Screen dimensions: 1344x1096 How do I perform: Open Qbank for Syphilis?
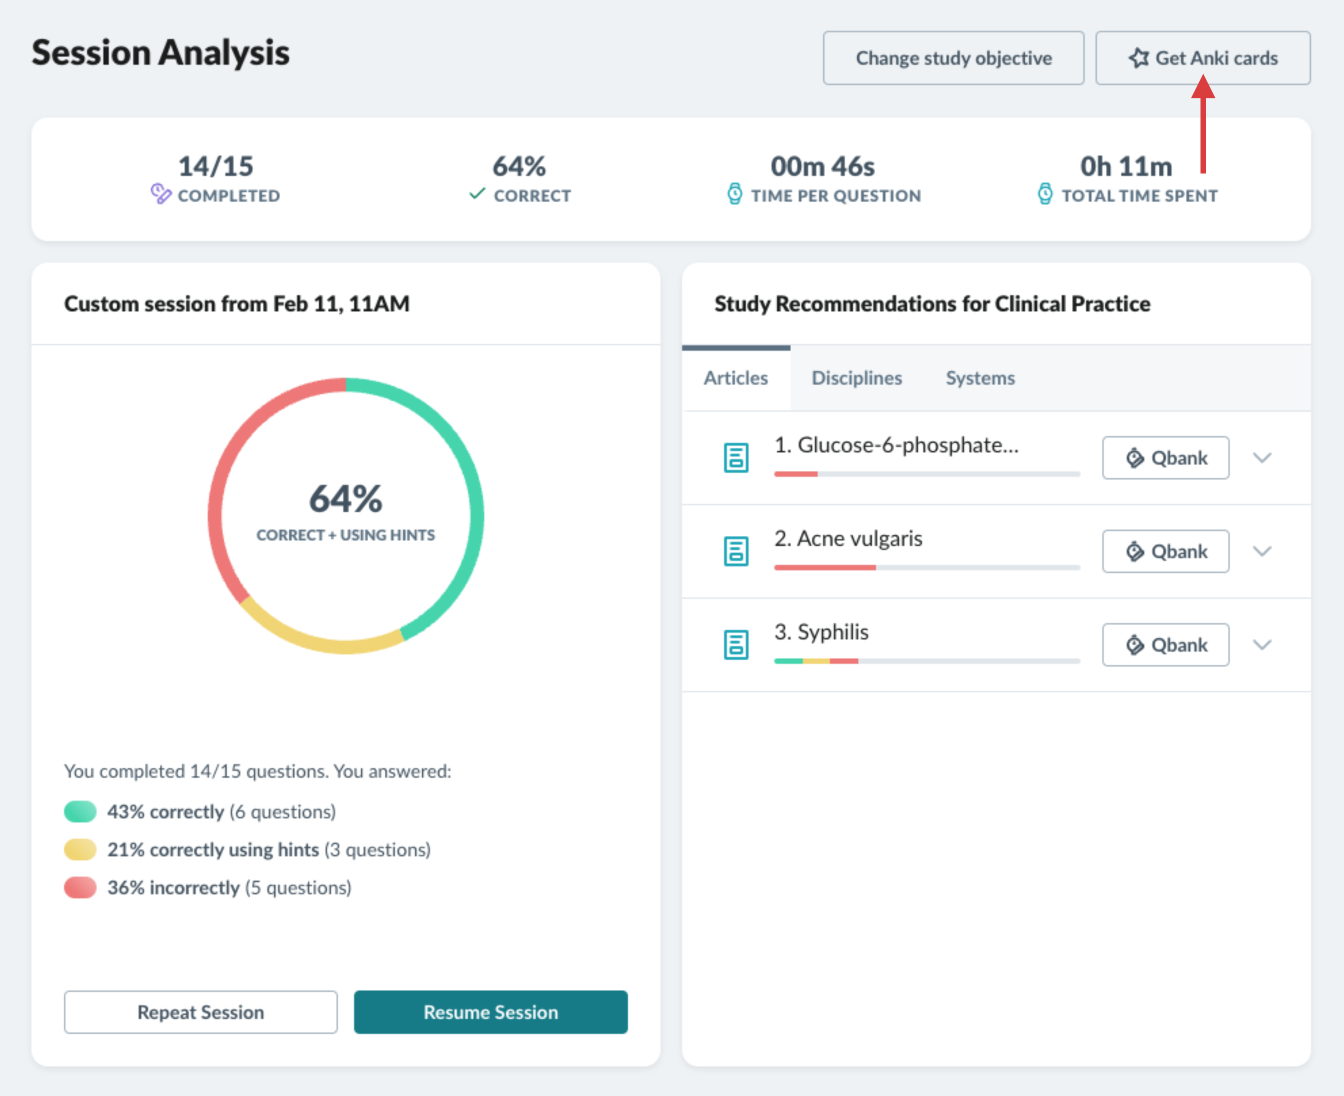[1166, 645]
